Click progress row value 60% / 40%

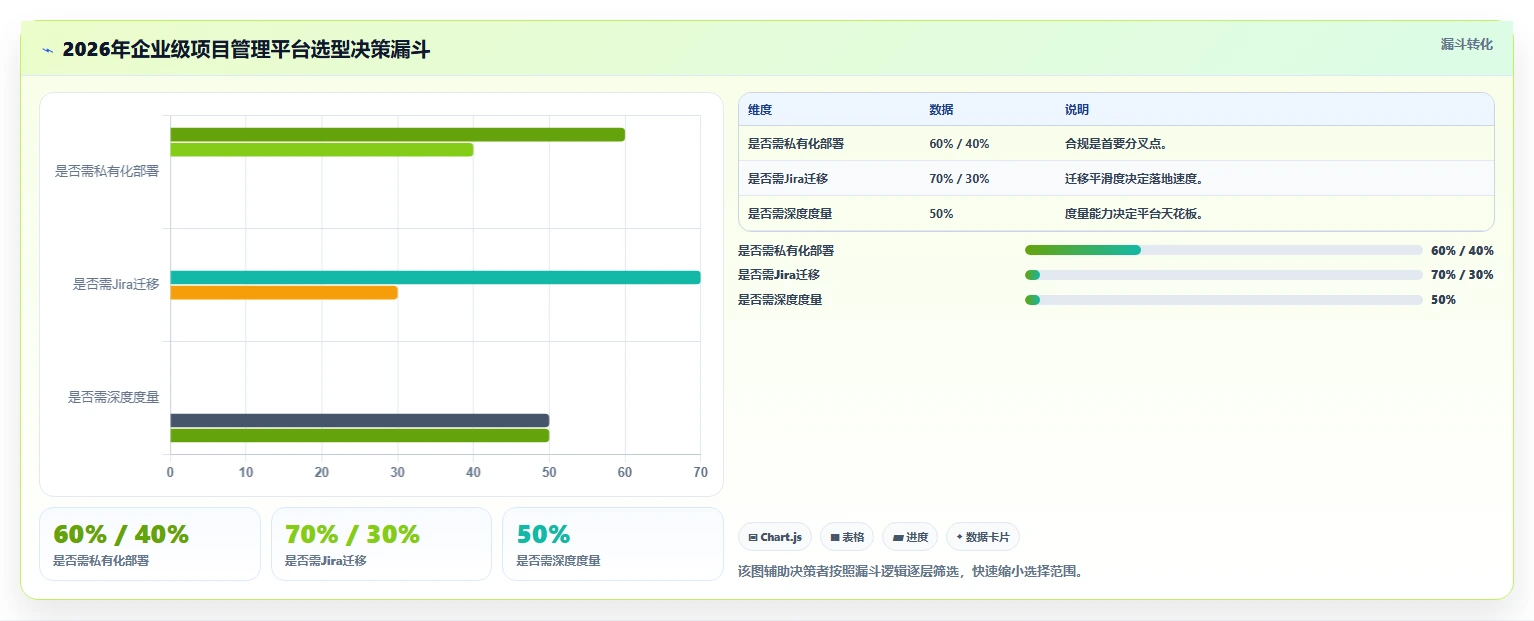pyautogui.click(x=1462, y=250)
